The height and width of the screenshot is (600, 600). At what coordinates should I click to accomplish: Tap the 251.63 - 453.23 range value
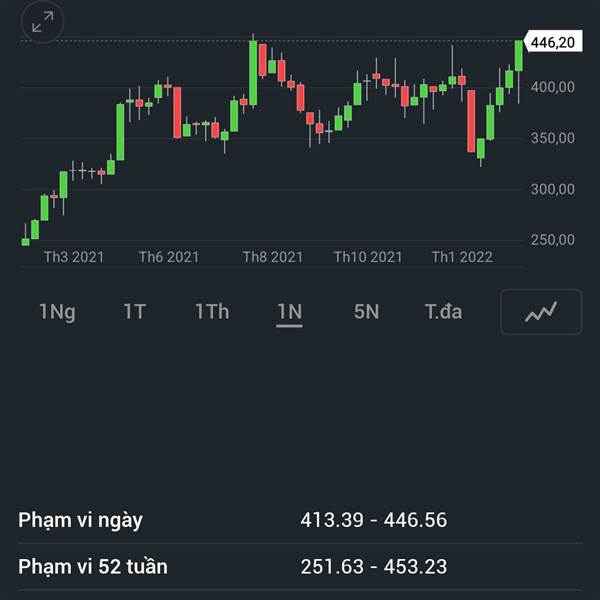(x=373, y=567)
